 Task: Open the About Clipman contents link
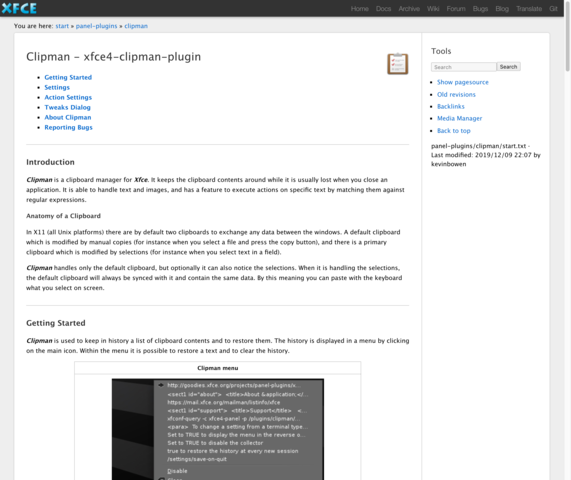click(68, 117)
